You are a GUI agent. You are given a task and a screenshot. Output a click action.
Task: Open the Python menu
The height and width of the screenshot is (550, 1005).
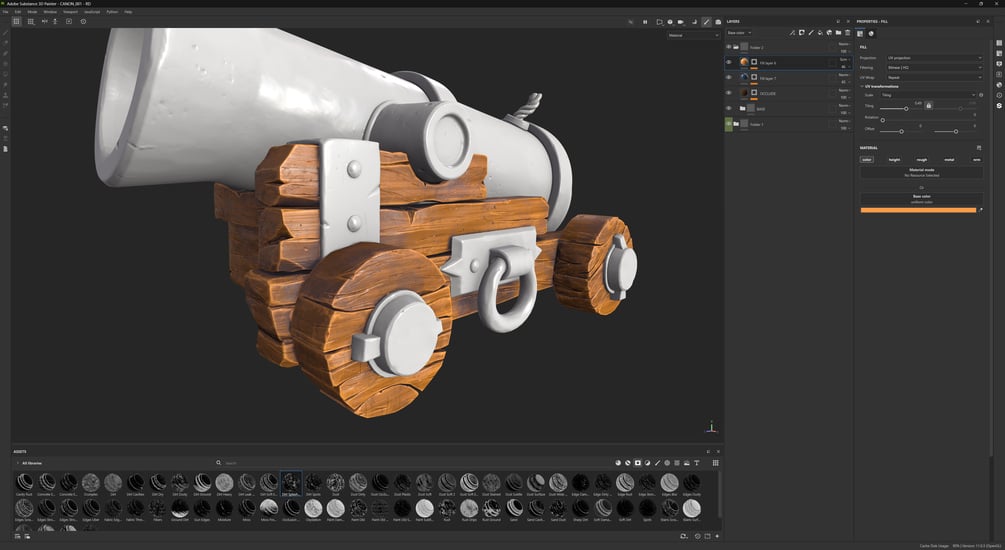coord(112,12)
